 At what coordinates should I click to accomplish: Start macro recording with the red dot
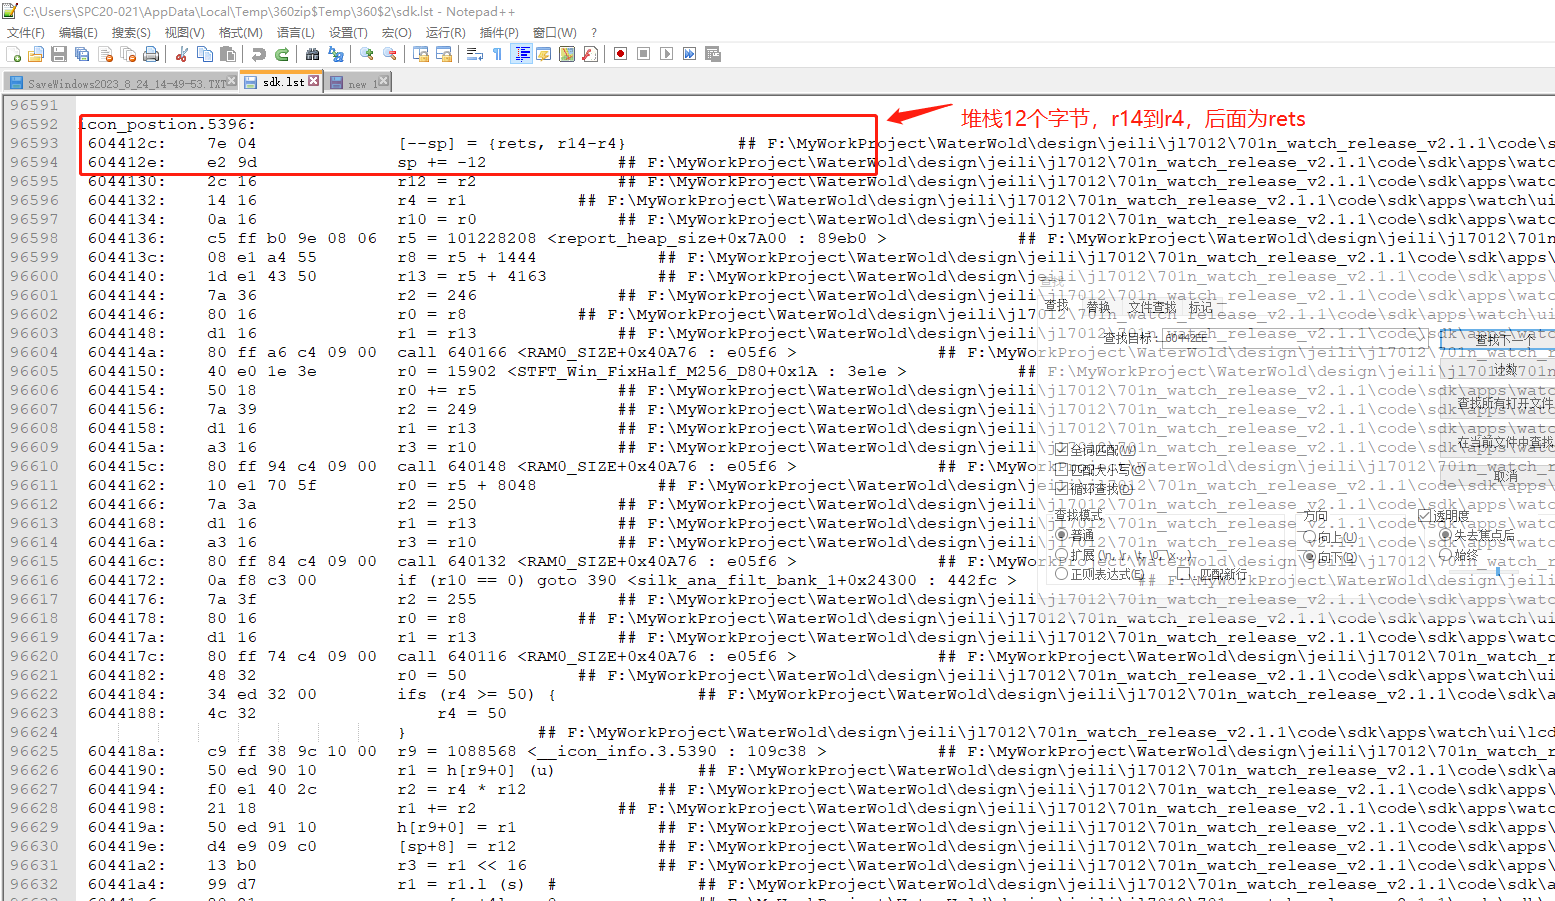621,54
